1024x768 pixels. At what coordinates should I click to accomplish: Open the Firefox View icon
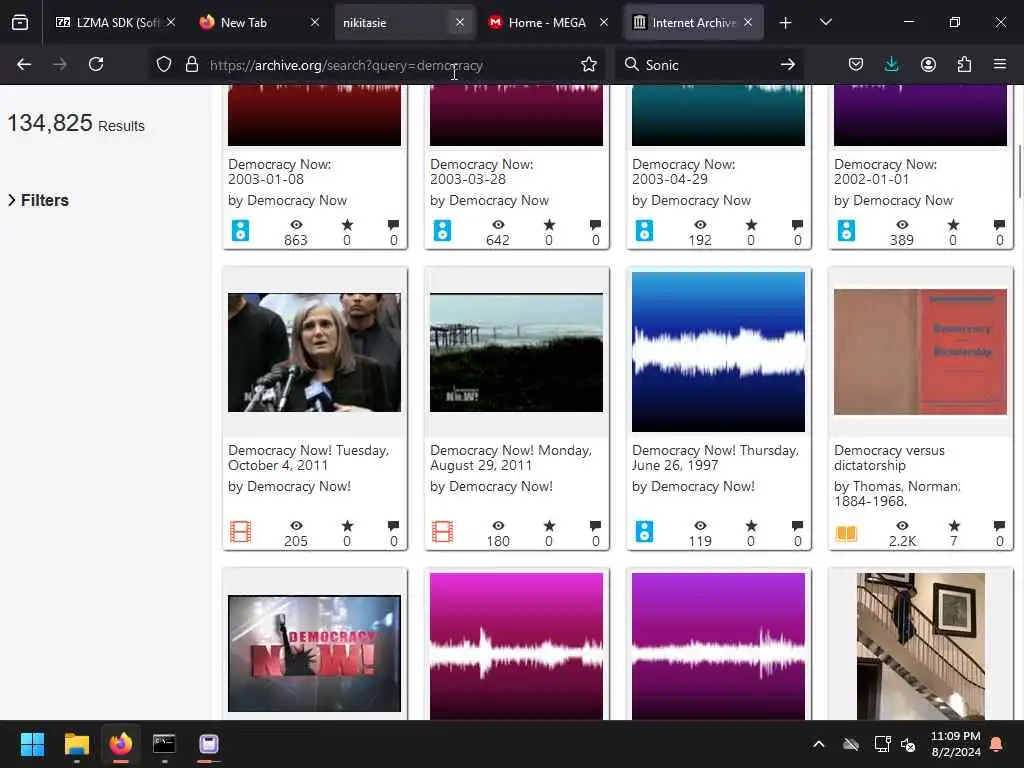point(20,23)
